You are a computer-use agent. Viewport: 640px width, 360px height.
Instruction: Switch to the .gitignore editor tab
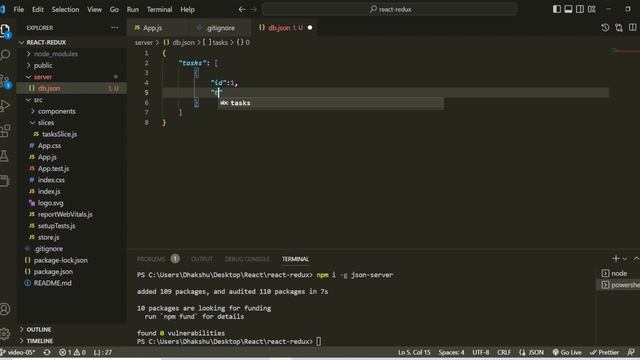tap(220, 28)
